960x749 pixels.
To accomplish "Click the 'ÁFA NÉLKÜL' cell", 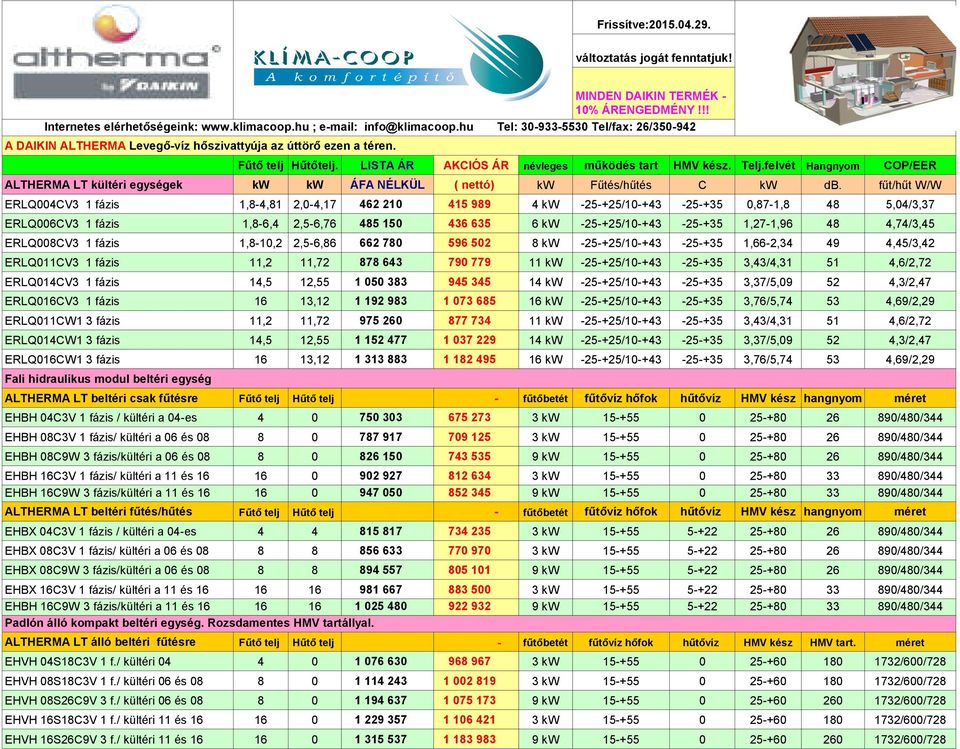I will [x=387, y=185].
